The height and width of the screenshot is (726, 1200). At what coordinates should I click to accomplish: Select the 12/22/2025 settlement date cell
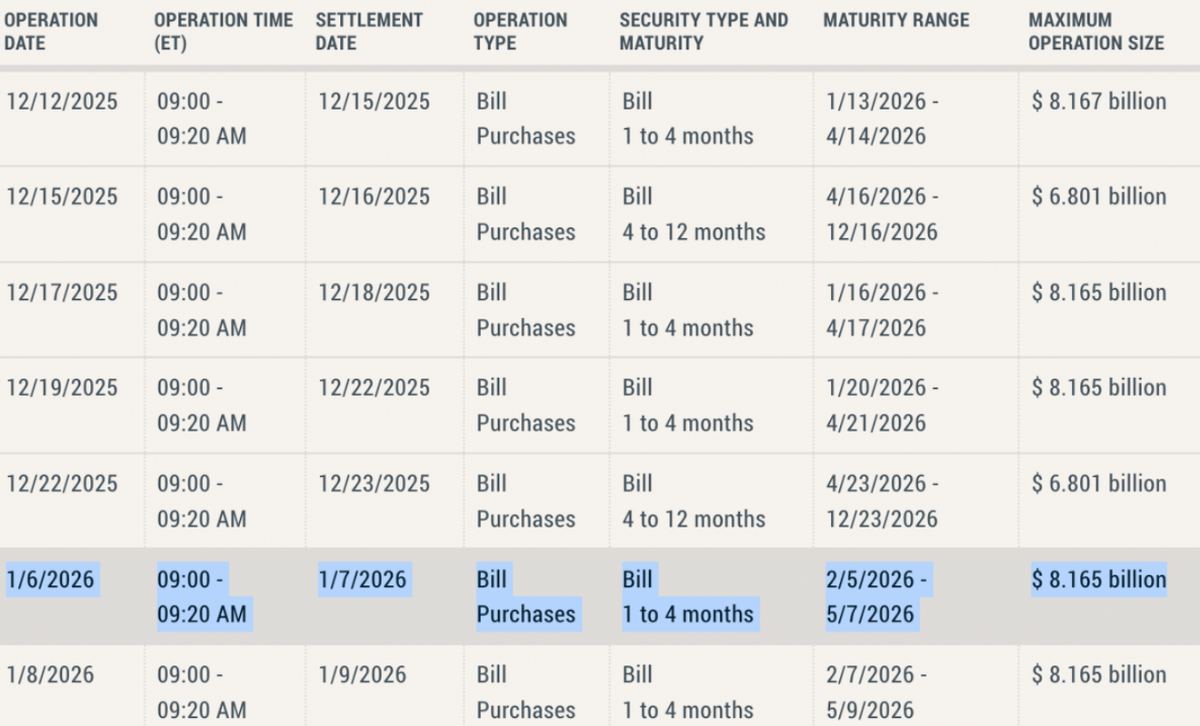tap(374, 388)
